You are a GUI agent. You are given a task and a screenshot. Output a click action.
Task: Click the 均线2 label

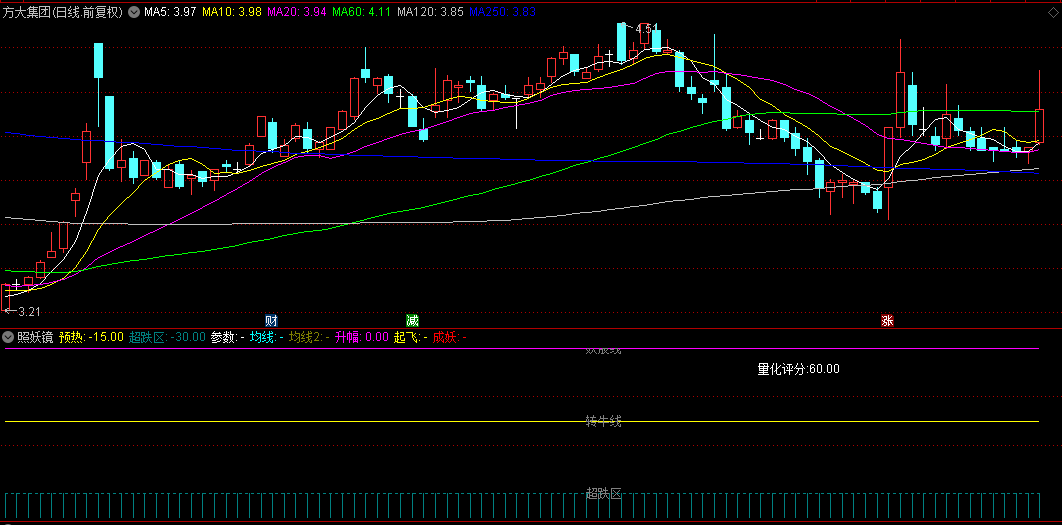(309, 337)
